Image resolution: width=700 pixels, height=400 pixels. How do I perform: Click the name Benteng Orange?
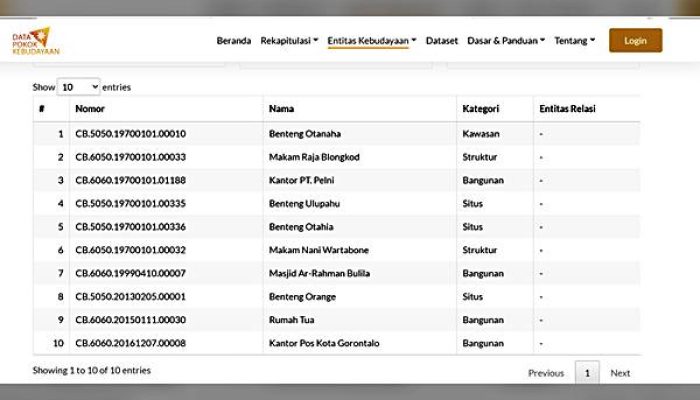point(302,297)
